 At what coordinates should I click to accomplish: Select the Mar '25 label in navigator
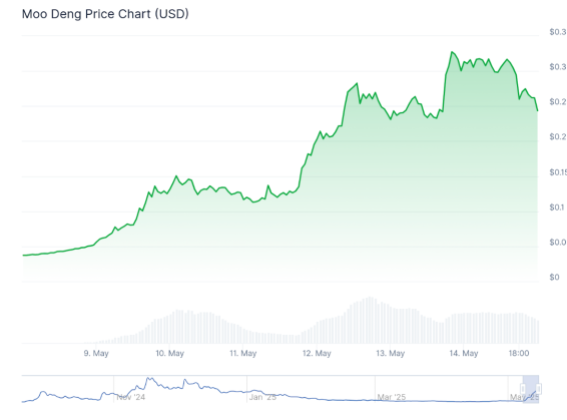pos(392,397)
